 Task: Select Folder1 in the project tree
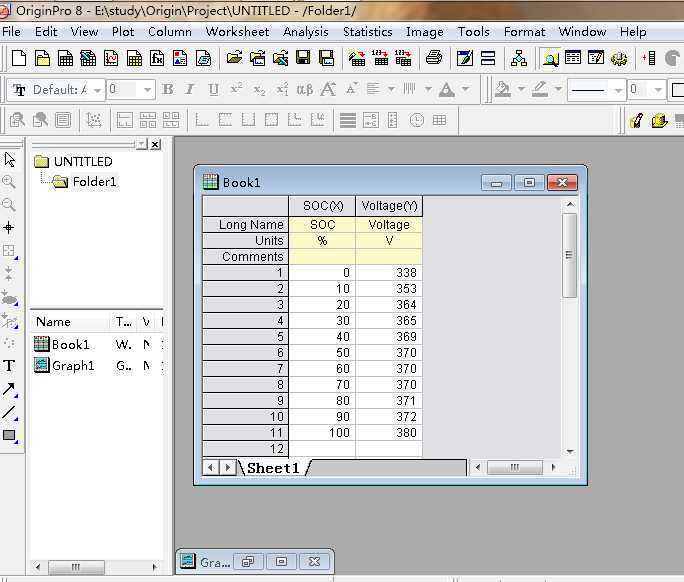tap(95, 181)
